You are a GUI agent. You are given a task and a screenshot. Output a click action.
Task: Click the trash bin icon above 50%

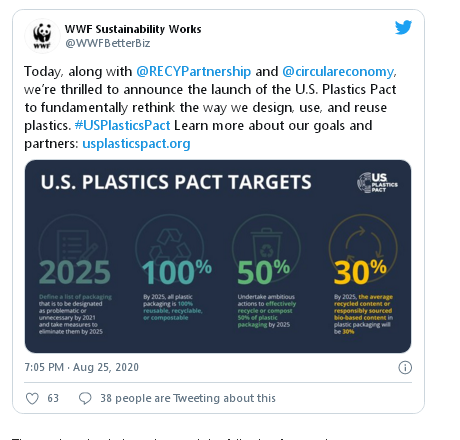tap(266, 243)
